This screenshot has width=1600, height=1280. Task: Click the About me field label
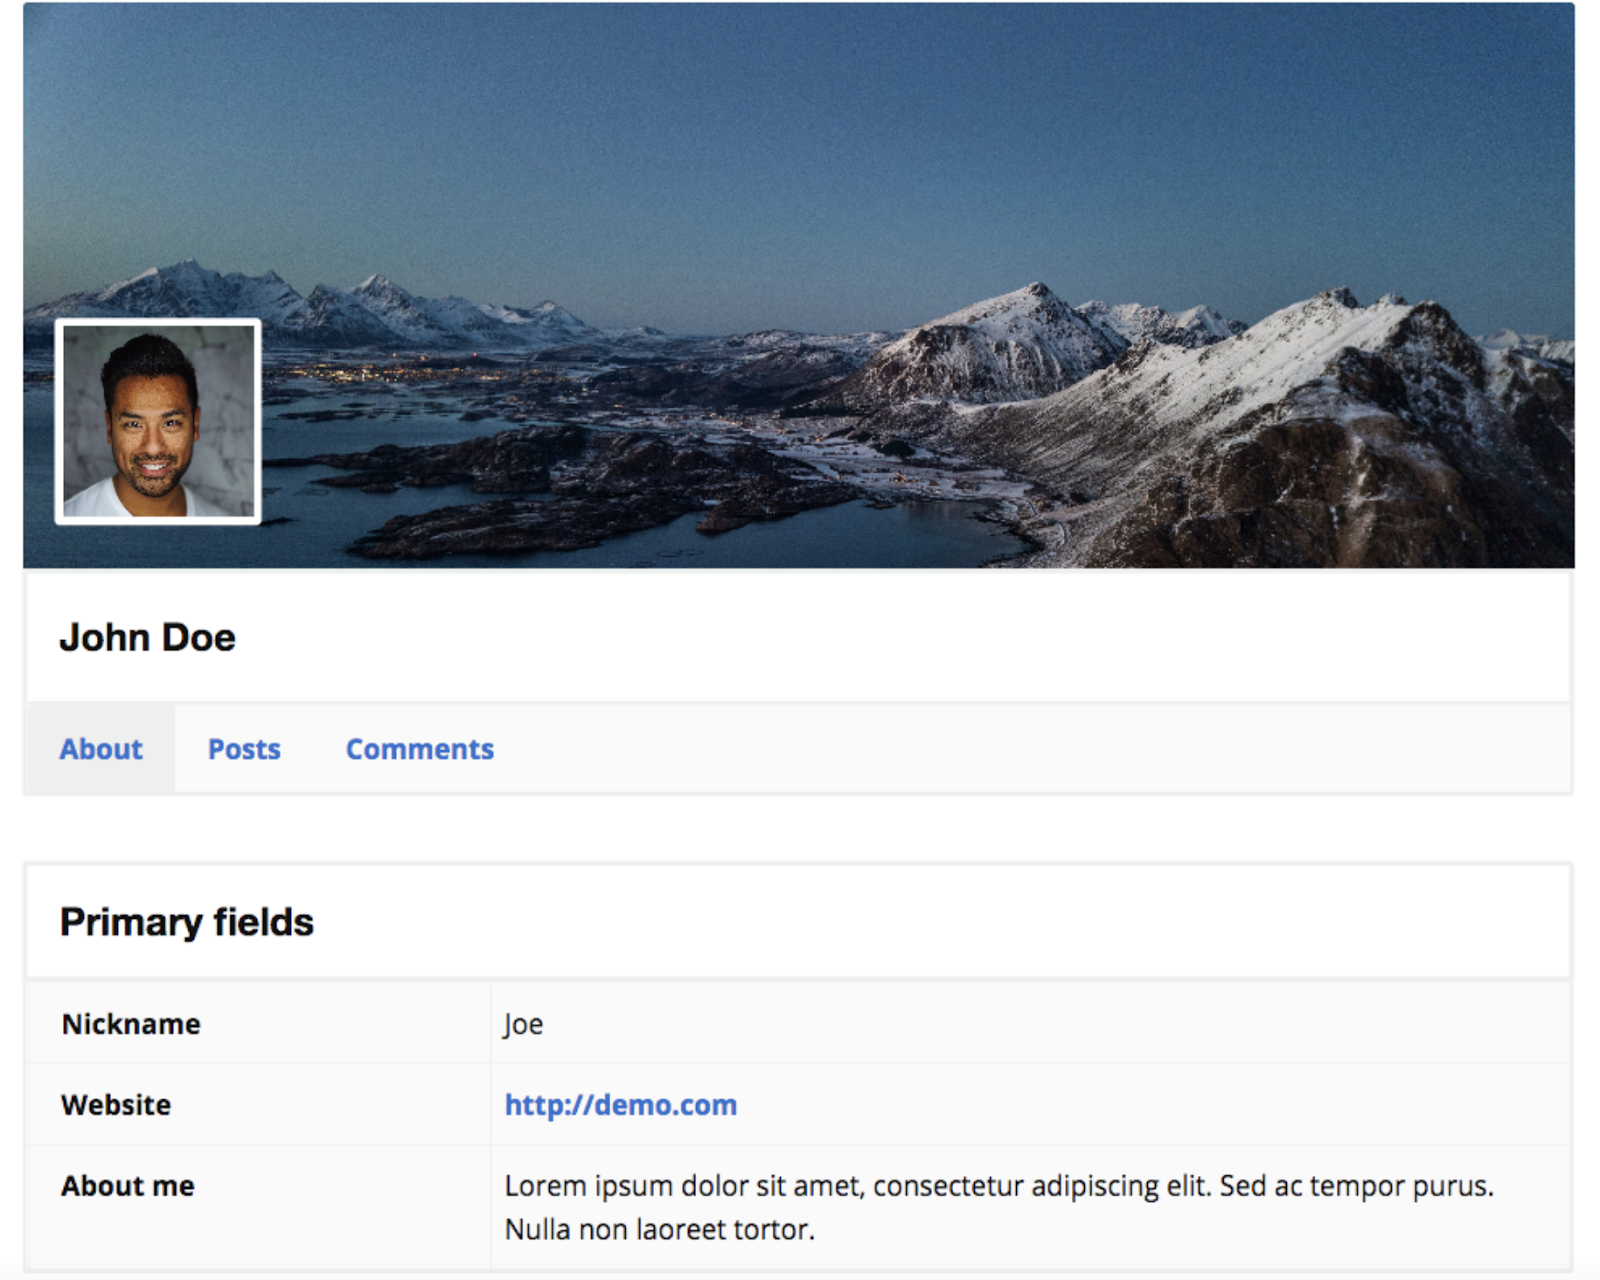128,1186
